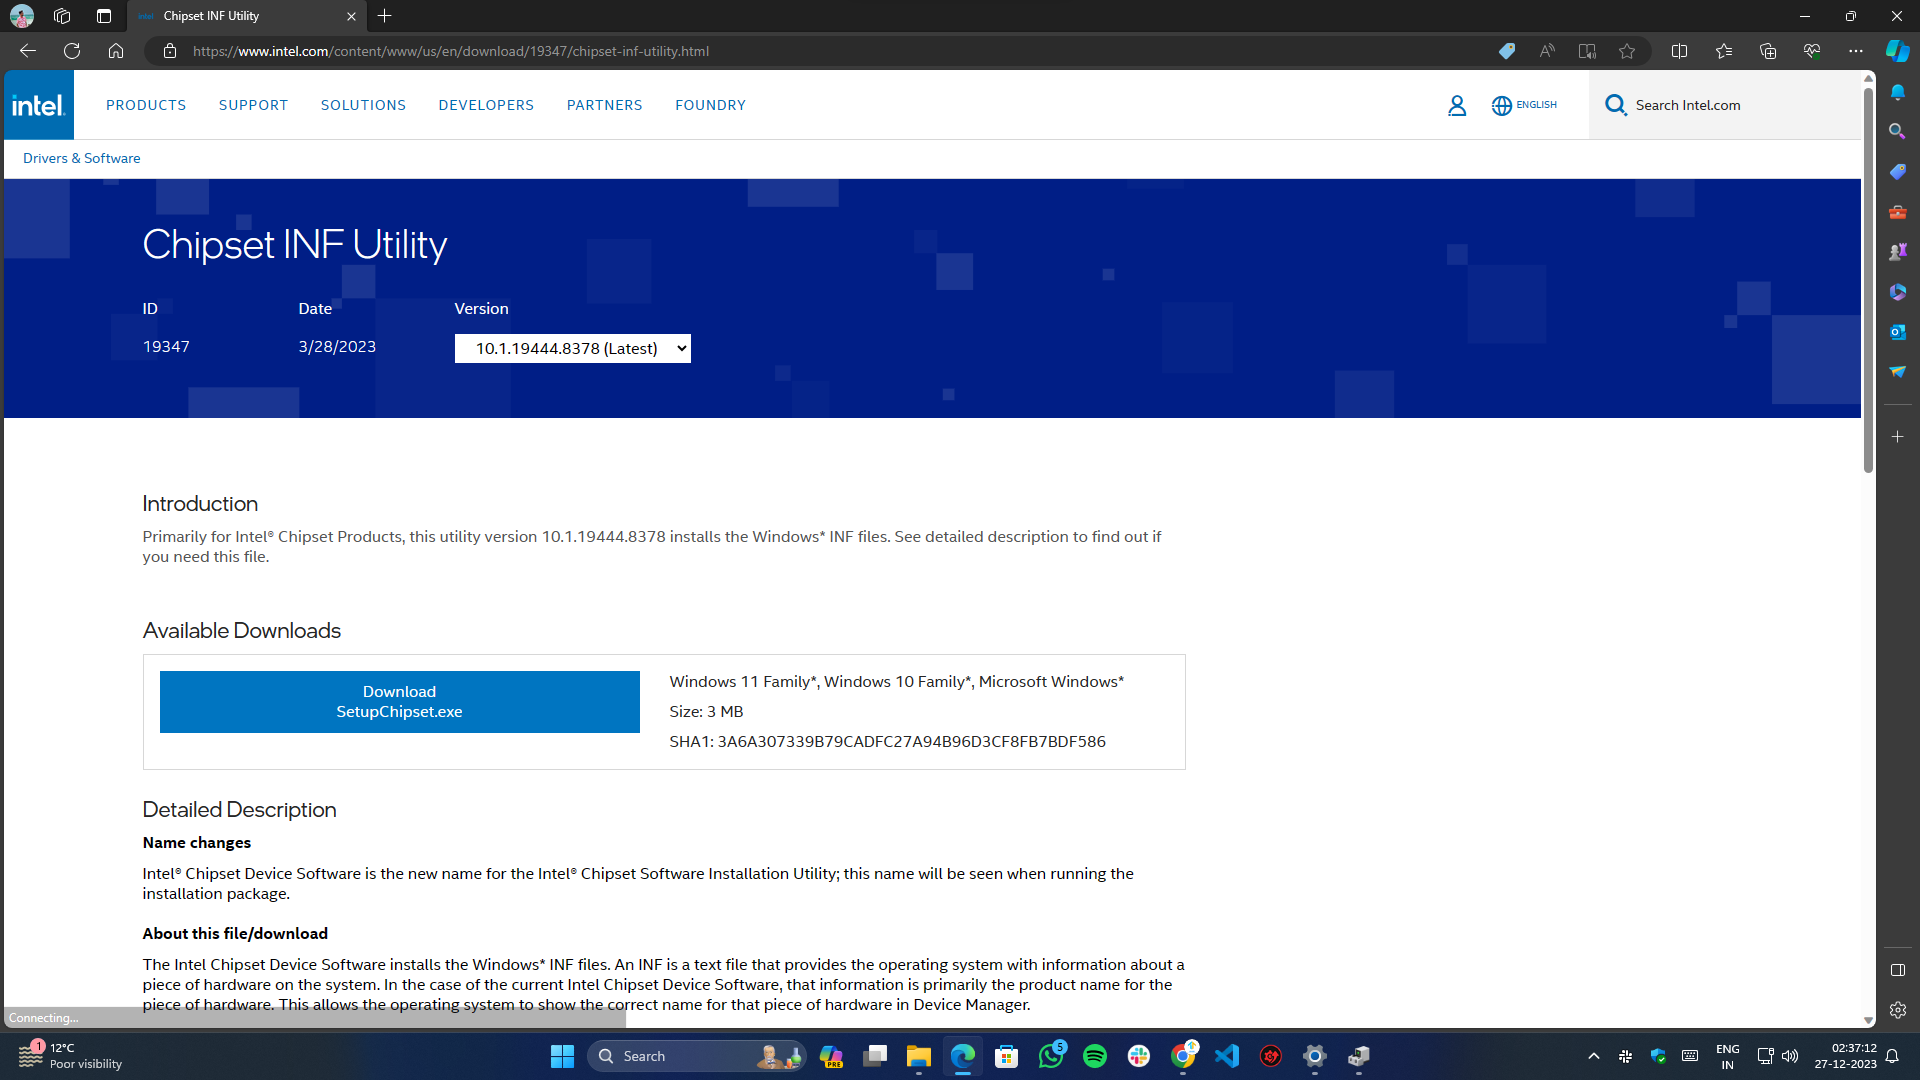Click the Spotify icon in taskbar
Viewport: 1920px width, 1080px height.
(x=1096, y=1055)
